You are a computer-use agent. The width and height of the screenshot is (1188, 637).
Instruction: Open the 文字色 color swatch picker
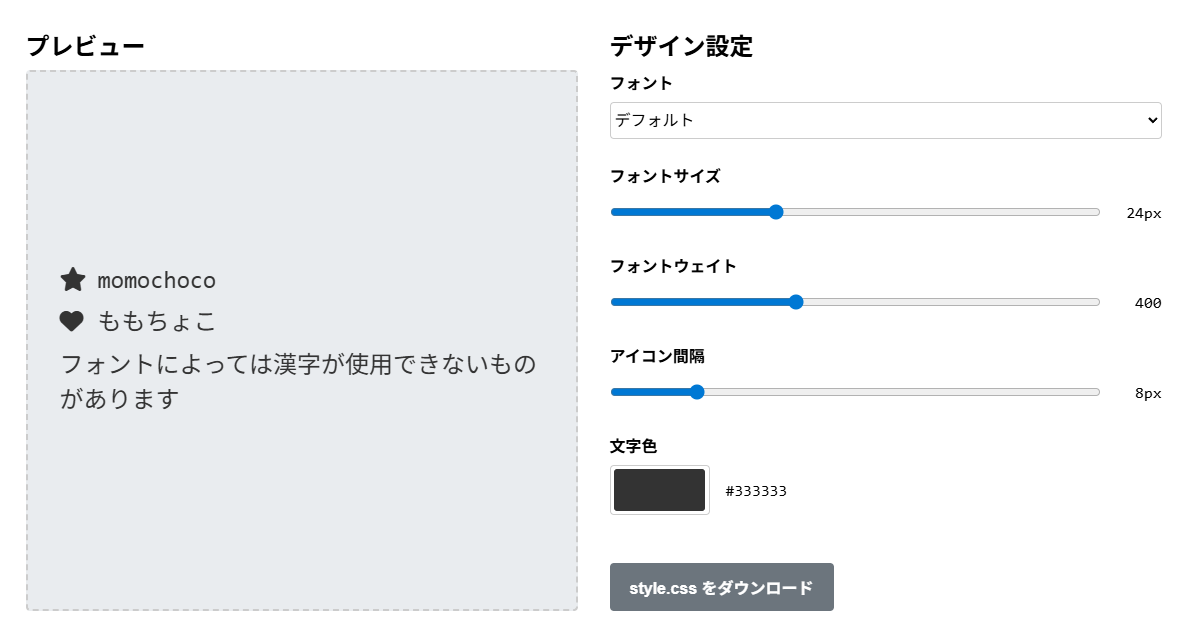pos(660,490)
